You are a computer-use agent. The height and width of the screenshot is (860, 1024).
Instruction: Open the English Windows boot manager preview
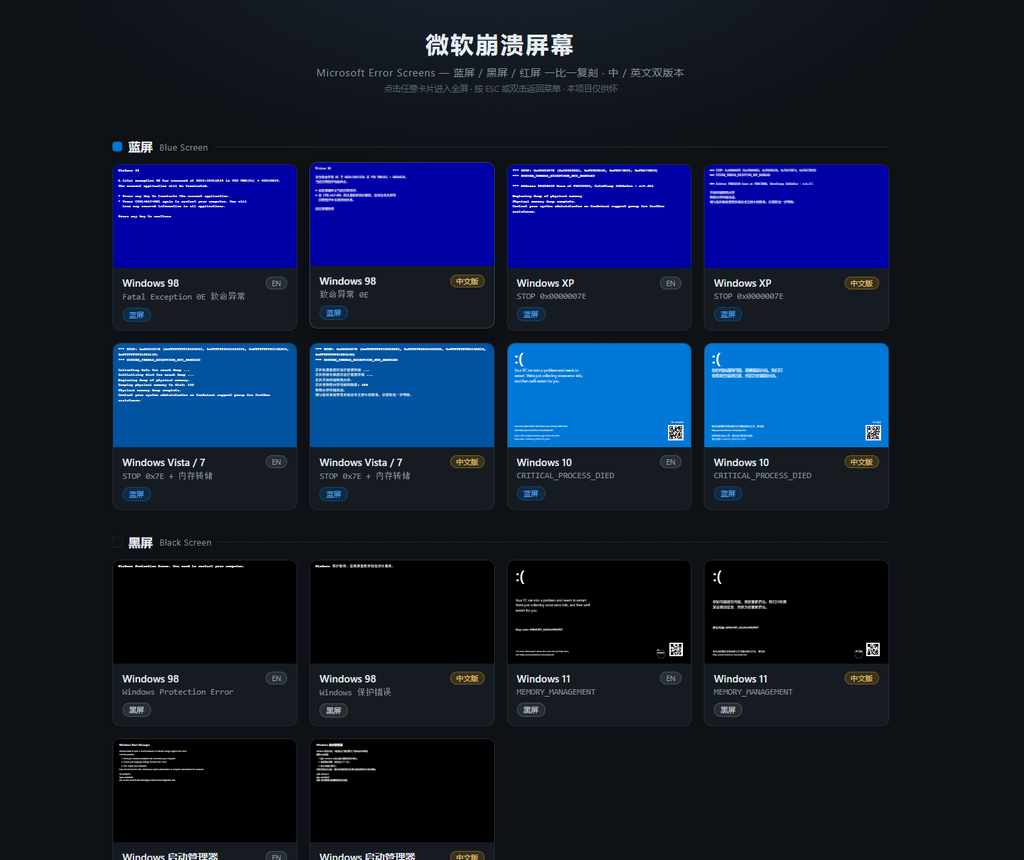[x=204, y=791]
